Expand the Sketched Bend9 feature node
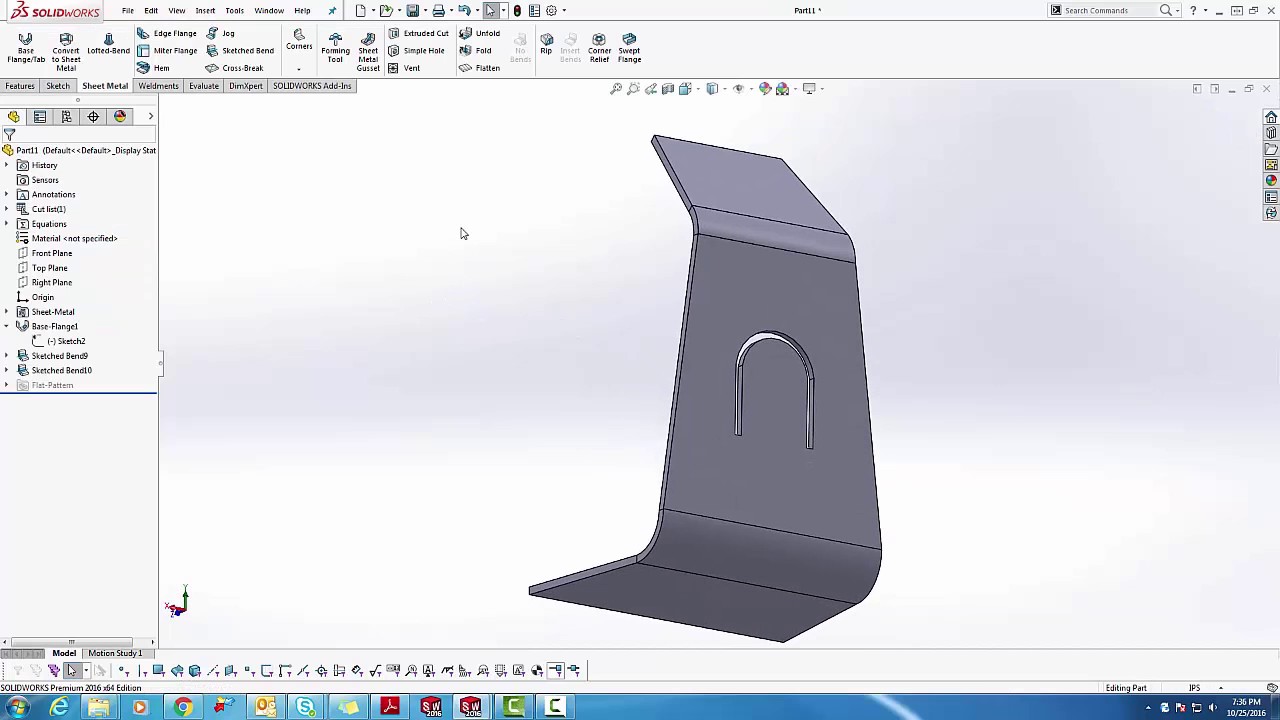Viewport: 1280px width, 720px height. [7, 356]
